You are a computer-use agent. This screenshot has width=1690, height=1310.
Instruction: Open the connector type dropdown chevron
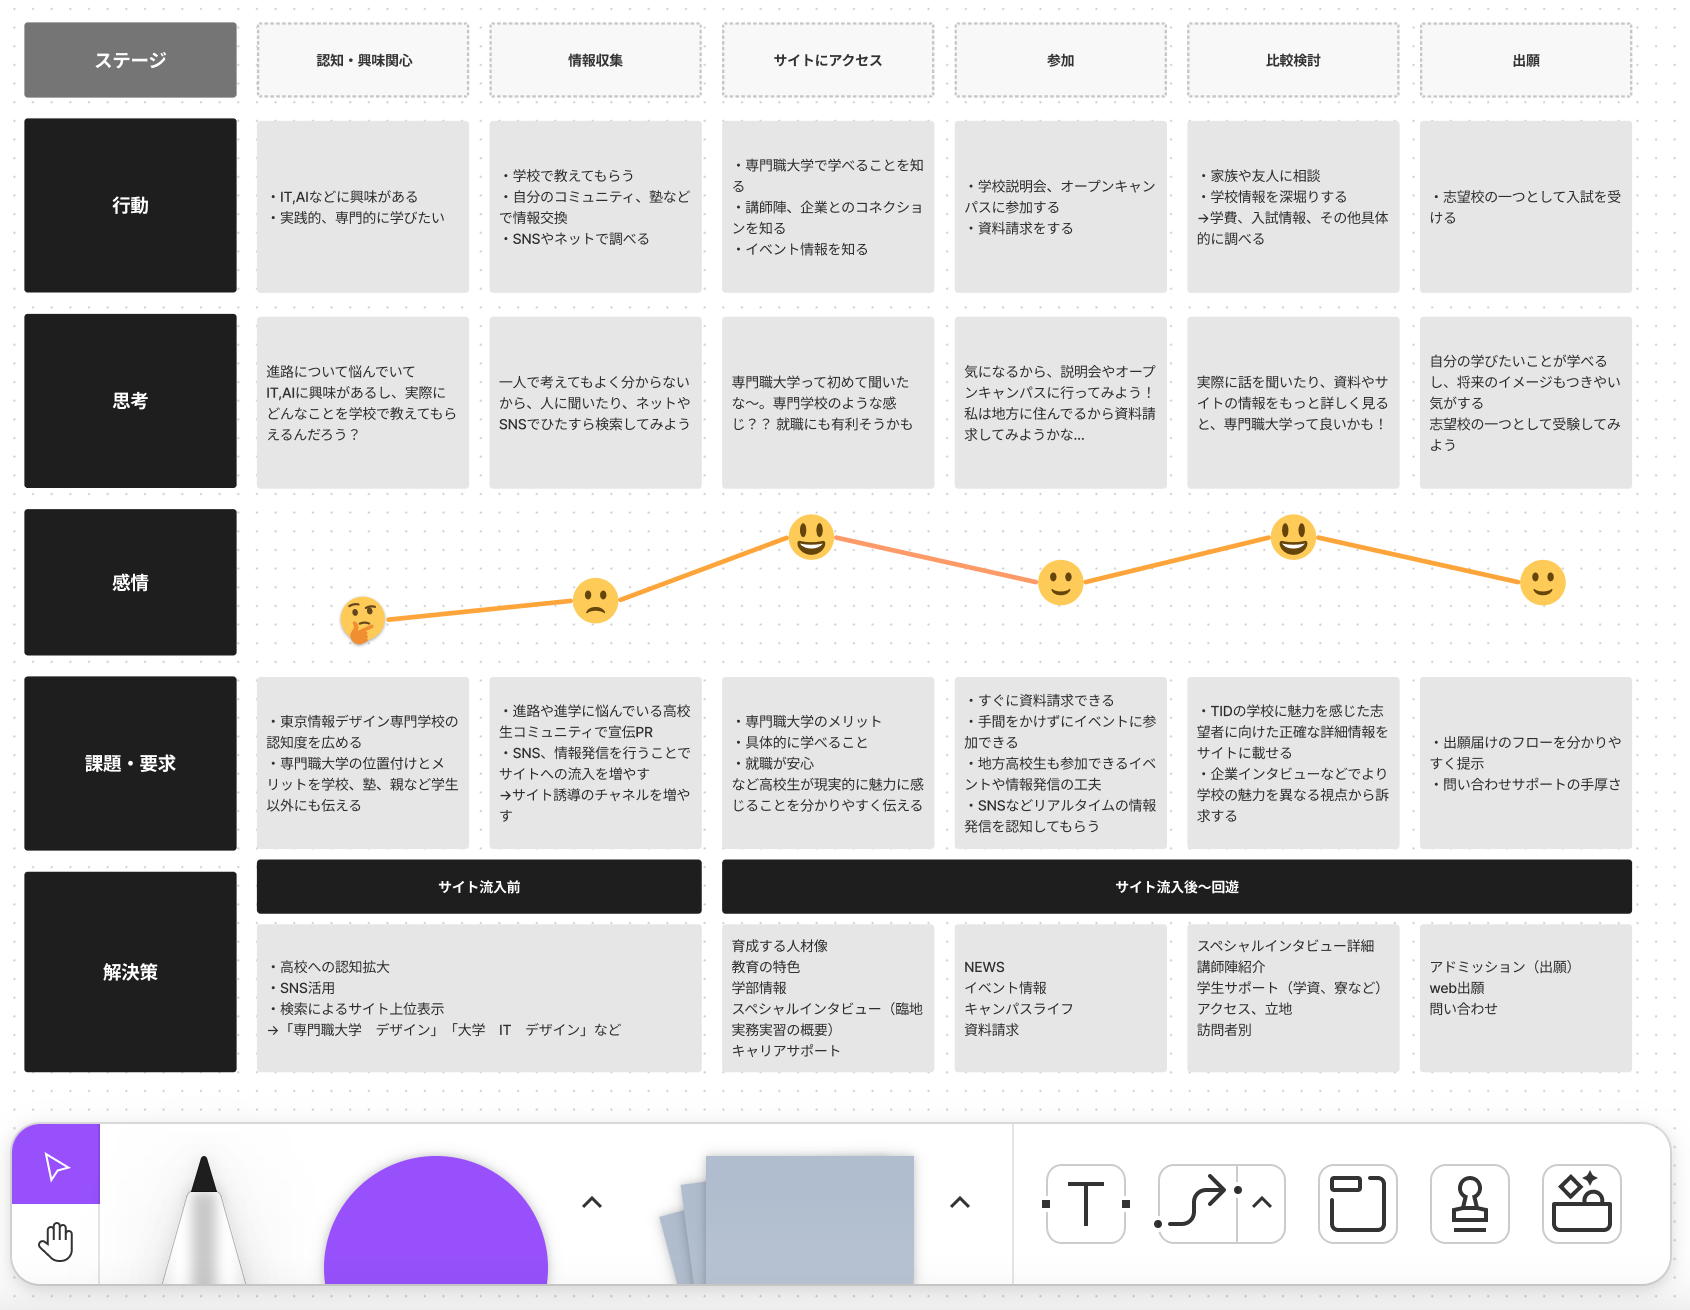tap(1261, 1203)
